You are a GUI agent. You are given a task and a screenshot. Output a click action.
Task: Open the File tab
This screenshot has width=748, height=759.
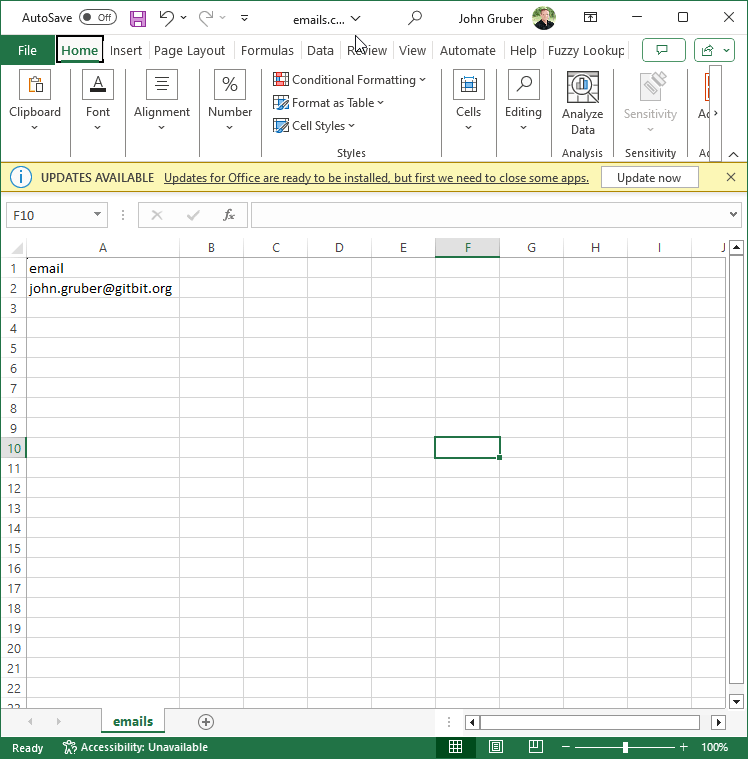point(28,50)
